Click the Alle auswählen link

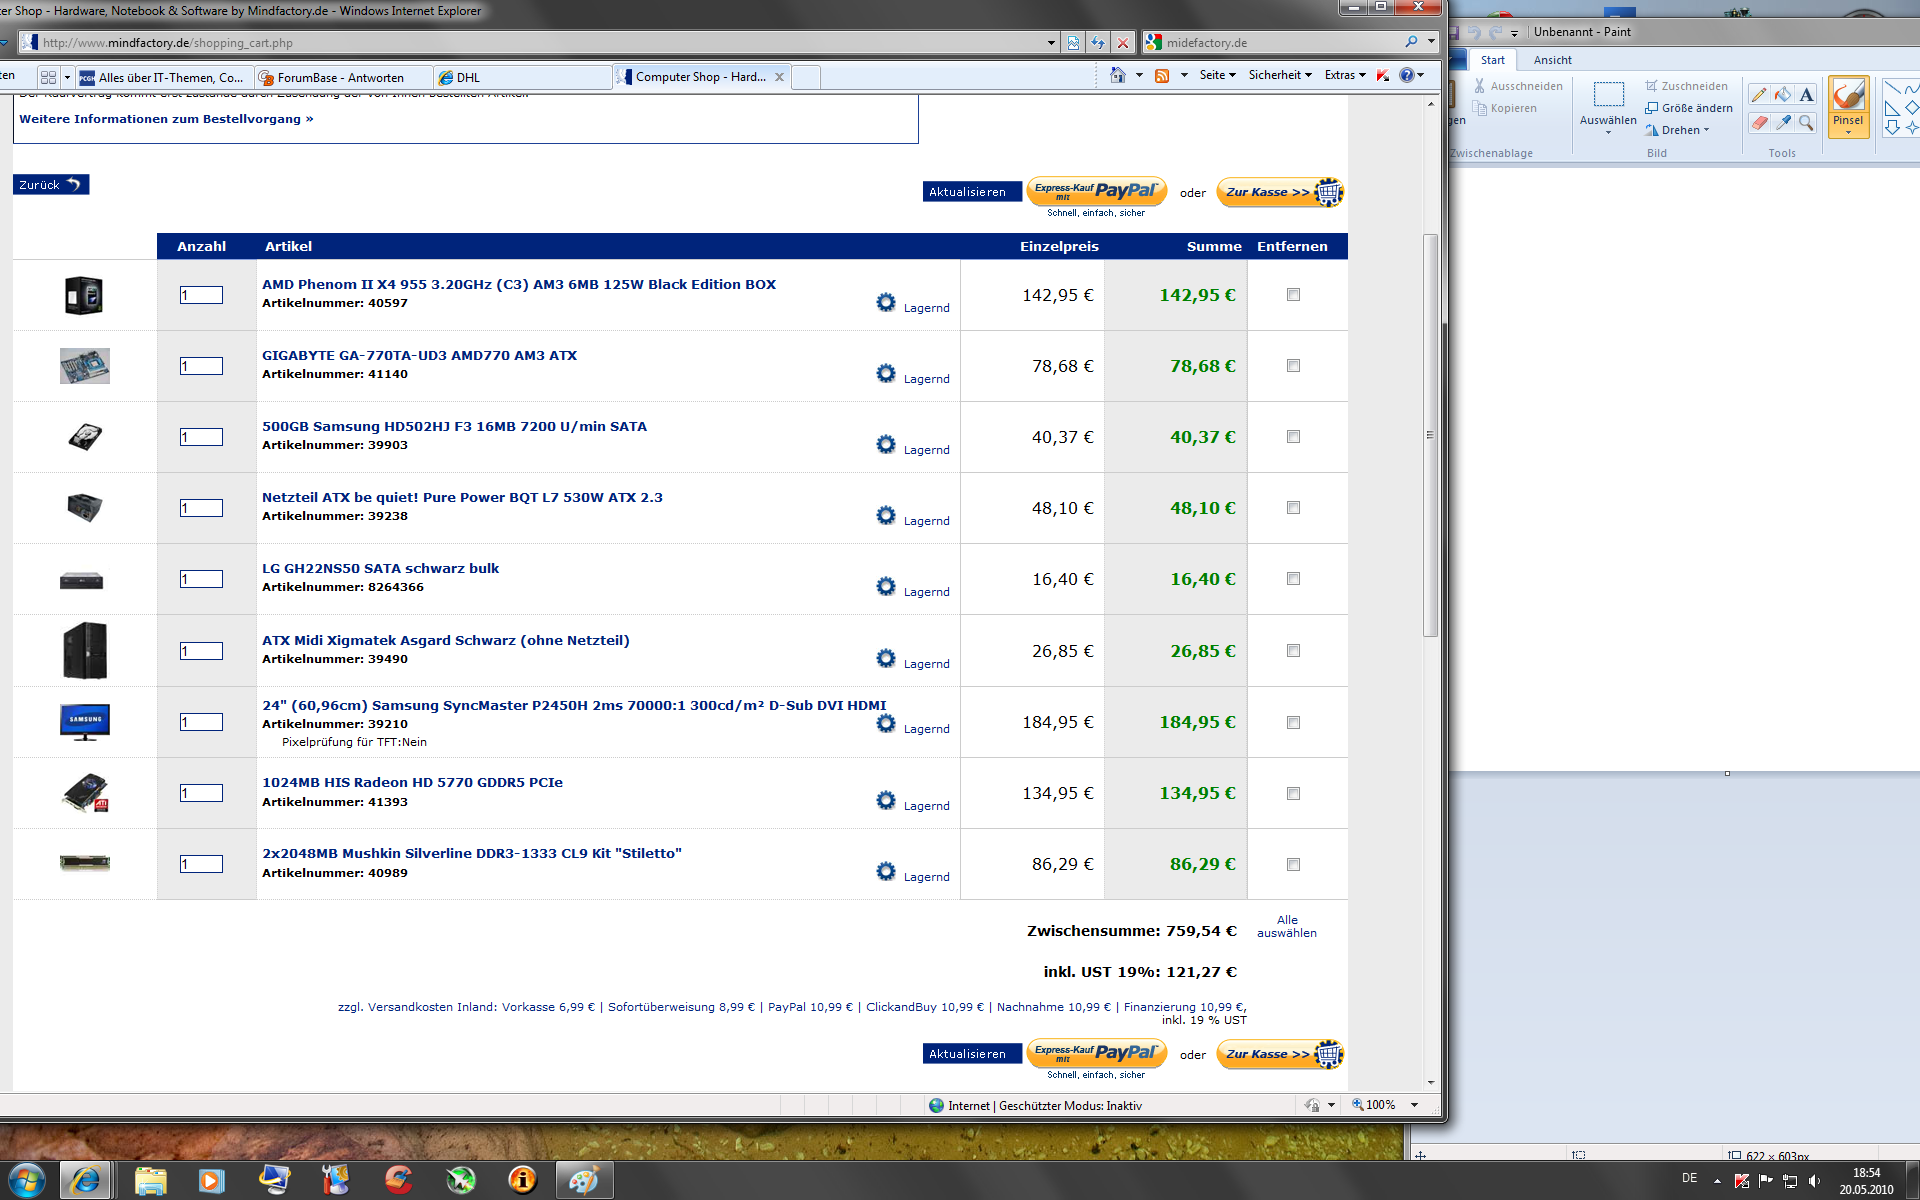tap(1287, 926)
